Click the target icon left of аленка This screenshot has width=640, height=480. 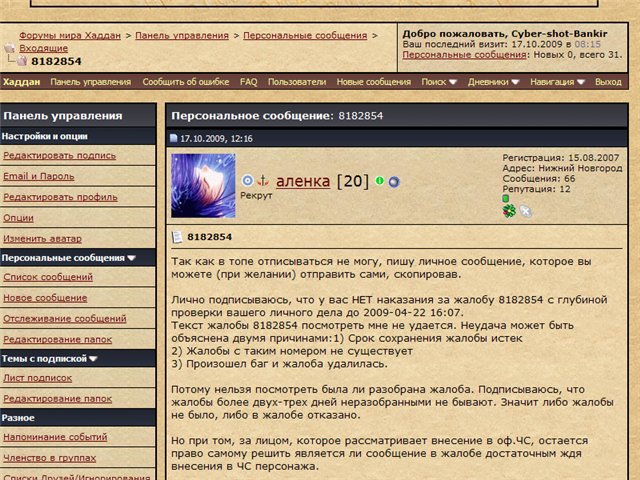point(247,180)
